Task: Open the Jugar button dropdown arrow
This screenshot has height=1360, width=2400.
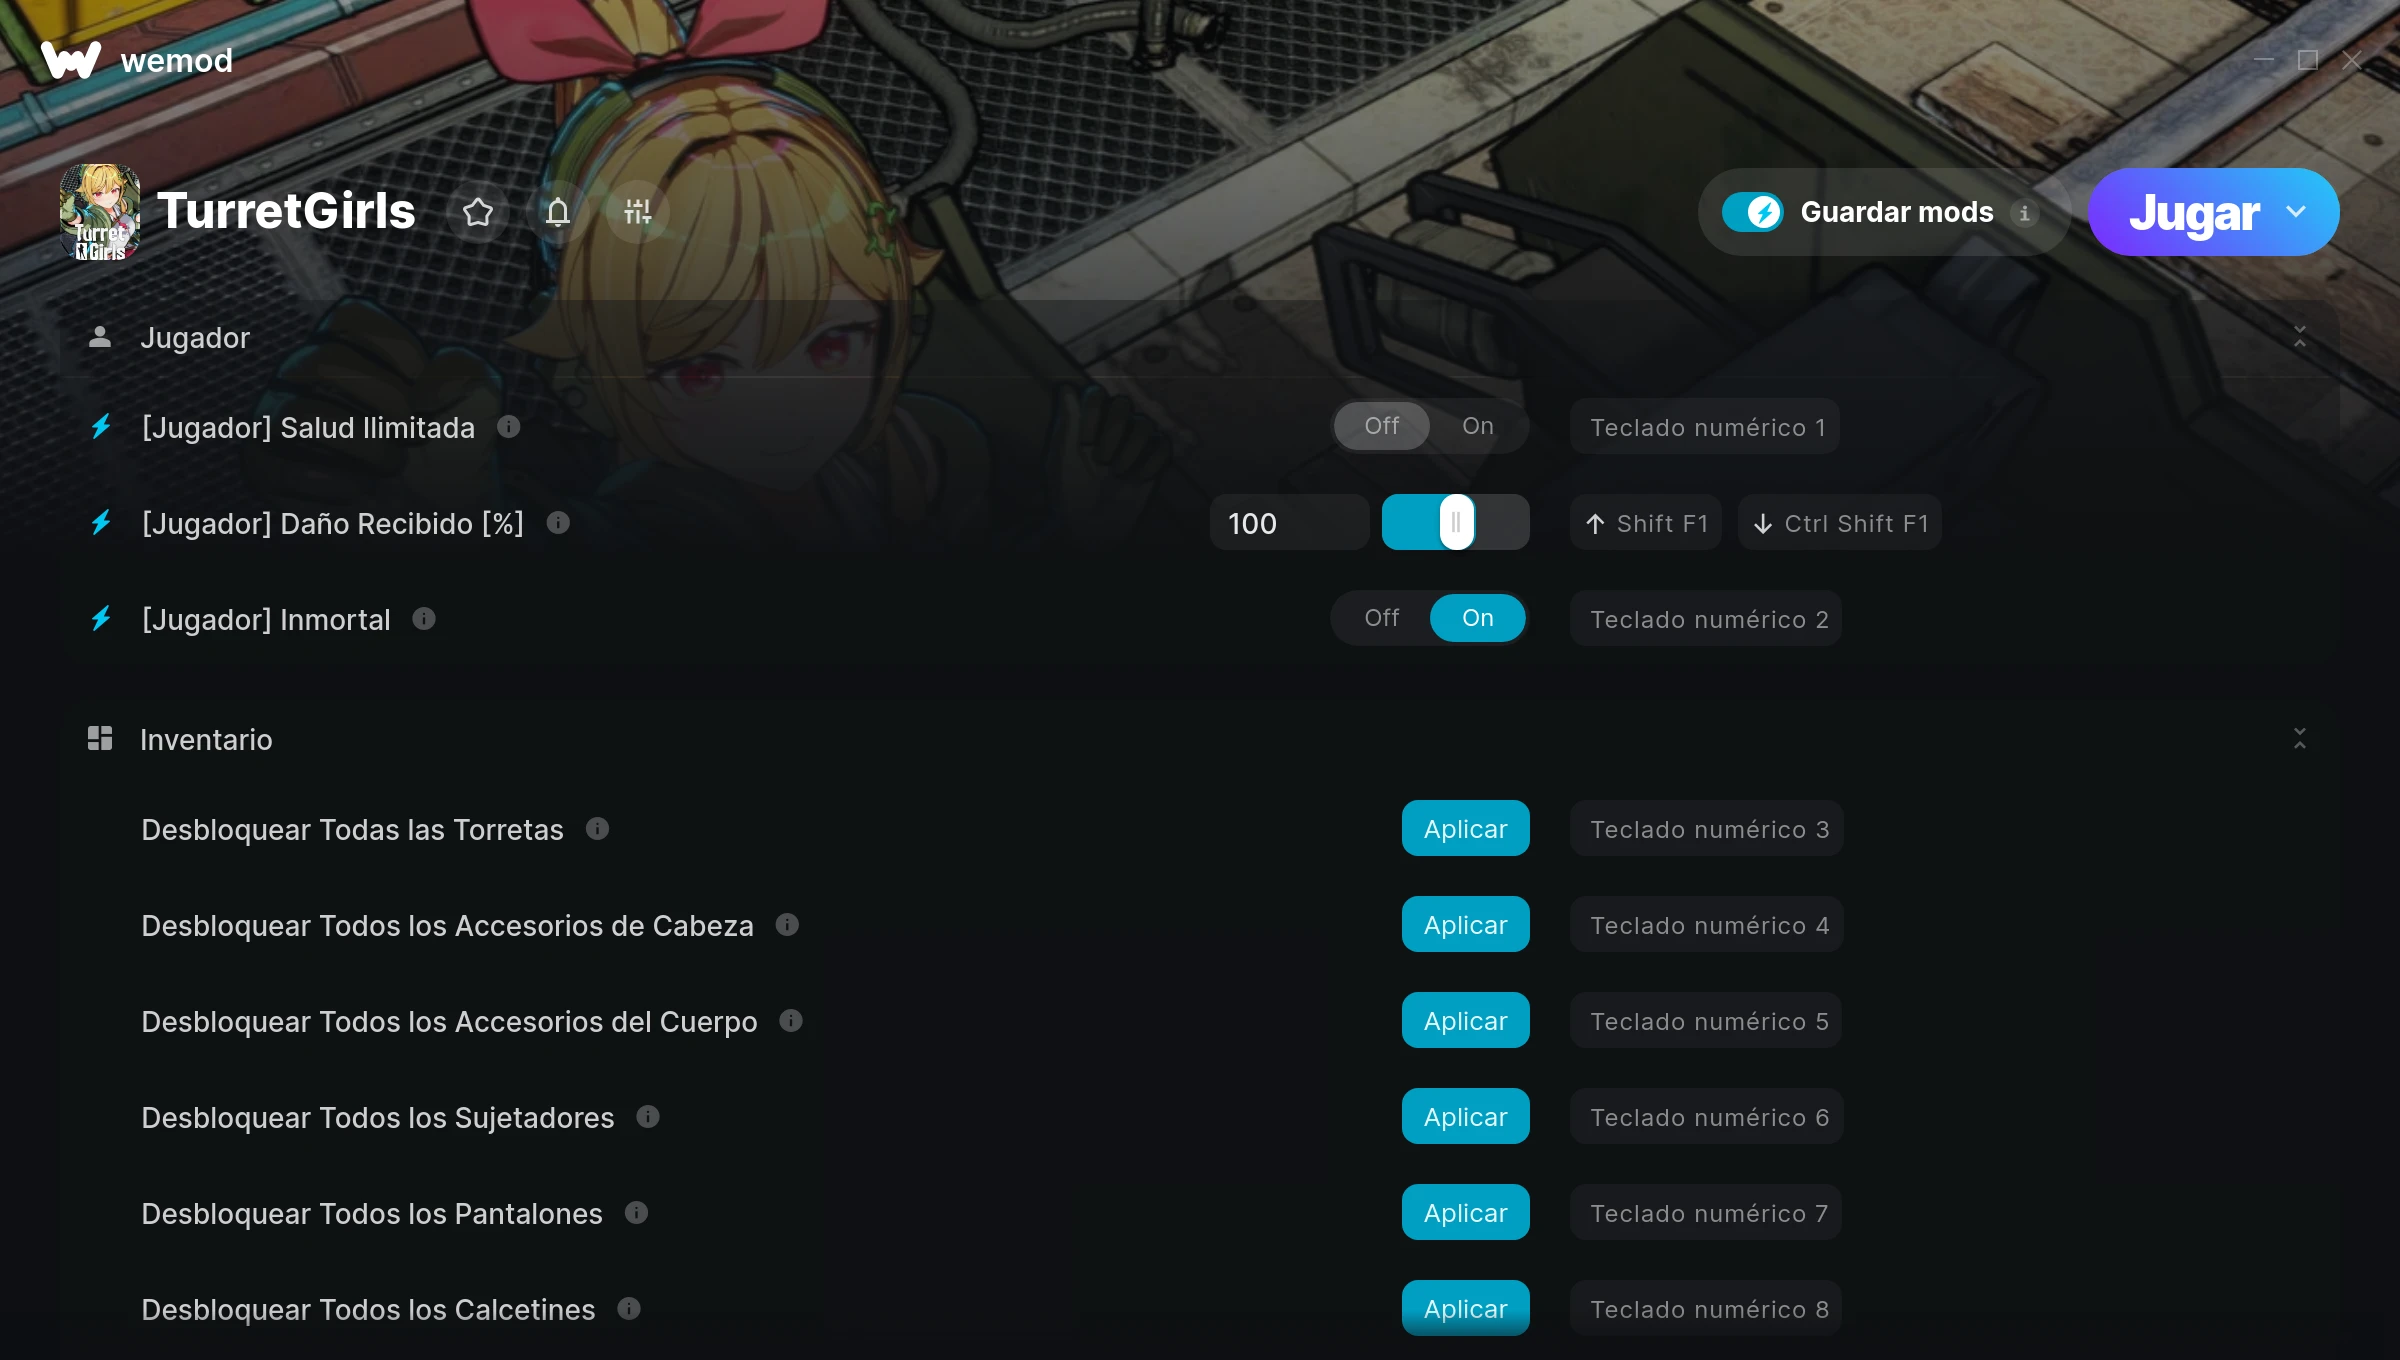Action: [2296, 212]
